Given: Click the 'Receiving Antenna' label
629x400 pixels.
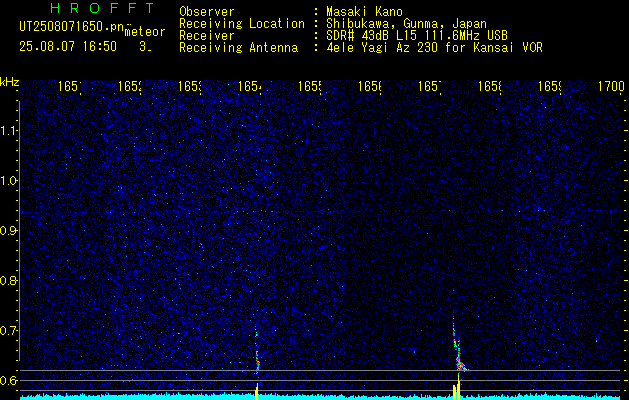Looking at the screenshot, I should 238,48.
